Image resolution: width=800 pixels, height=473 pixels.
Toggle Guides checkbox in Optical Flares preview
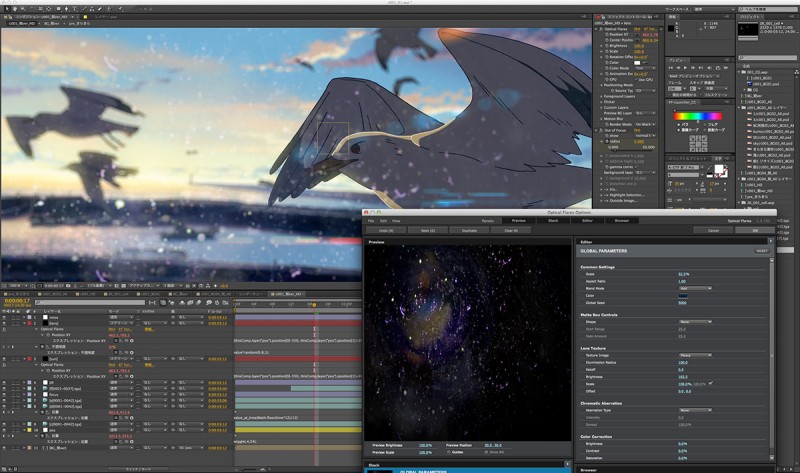[x=448, y=452]
